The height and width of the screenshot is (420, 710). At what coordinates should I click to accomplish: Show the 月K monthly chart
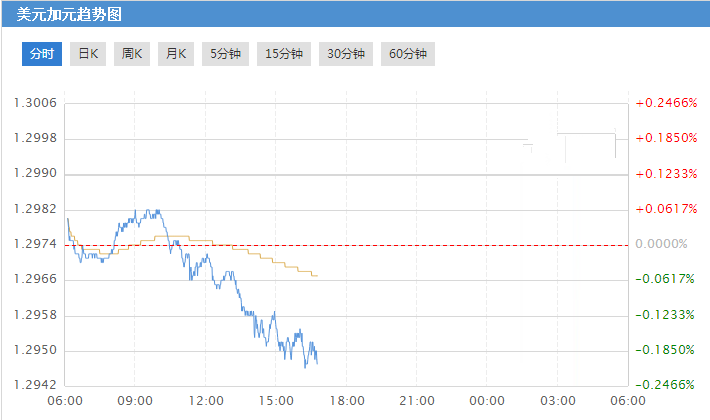(176, 54)
